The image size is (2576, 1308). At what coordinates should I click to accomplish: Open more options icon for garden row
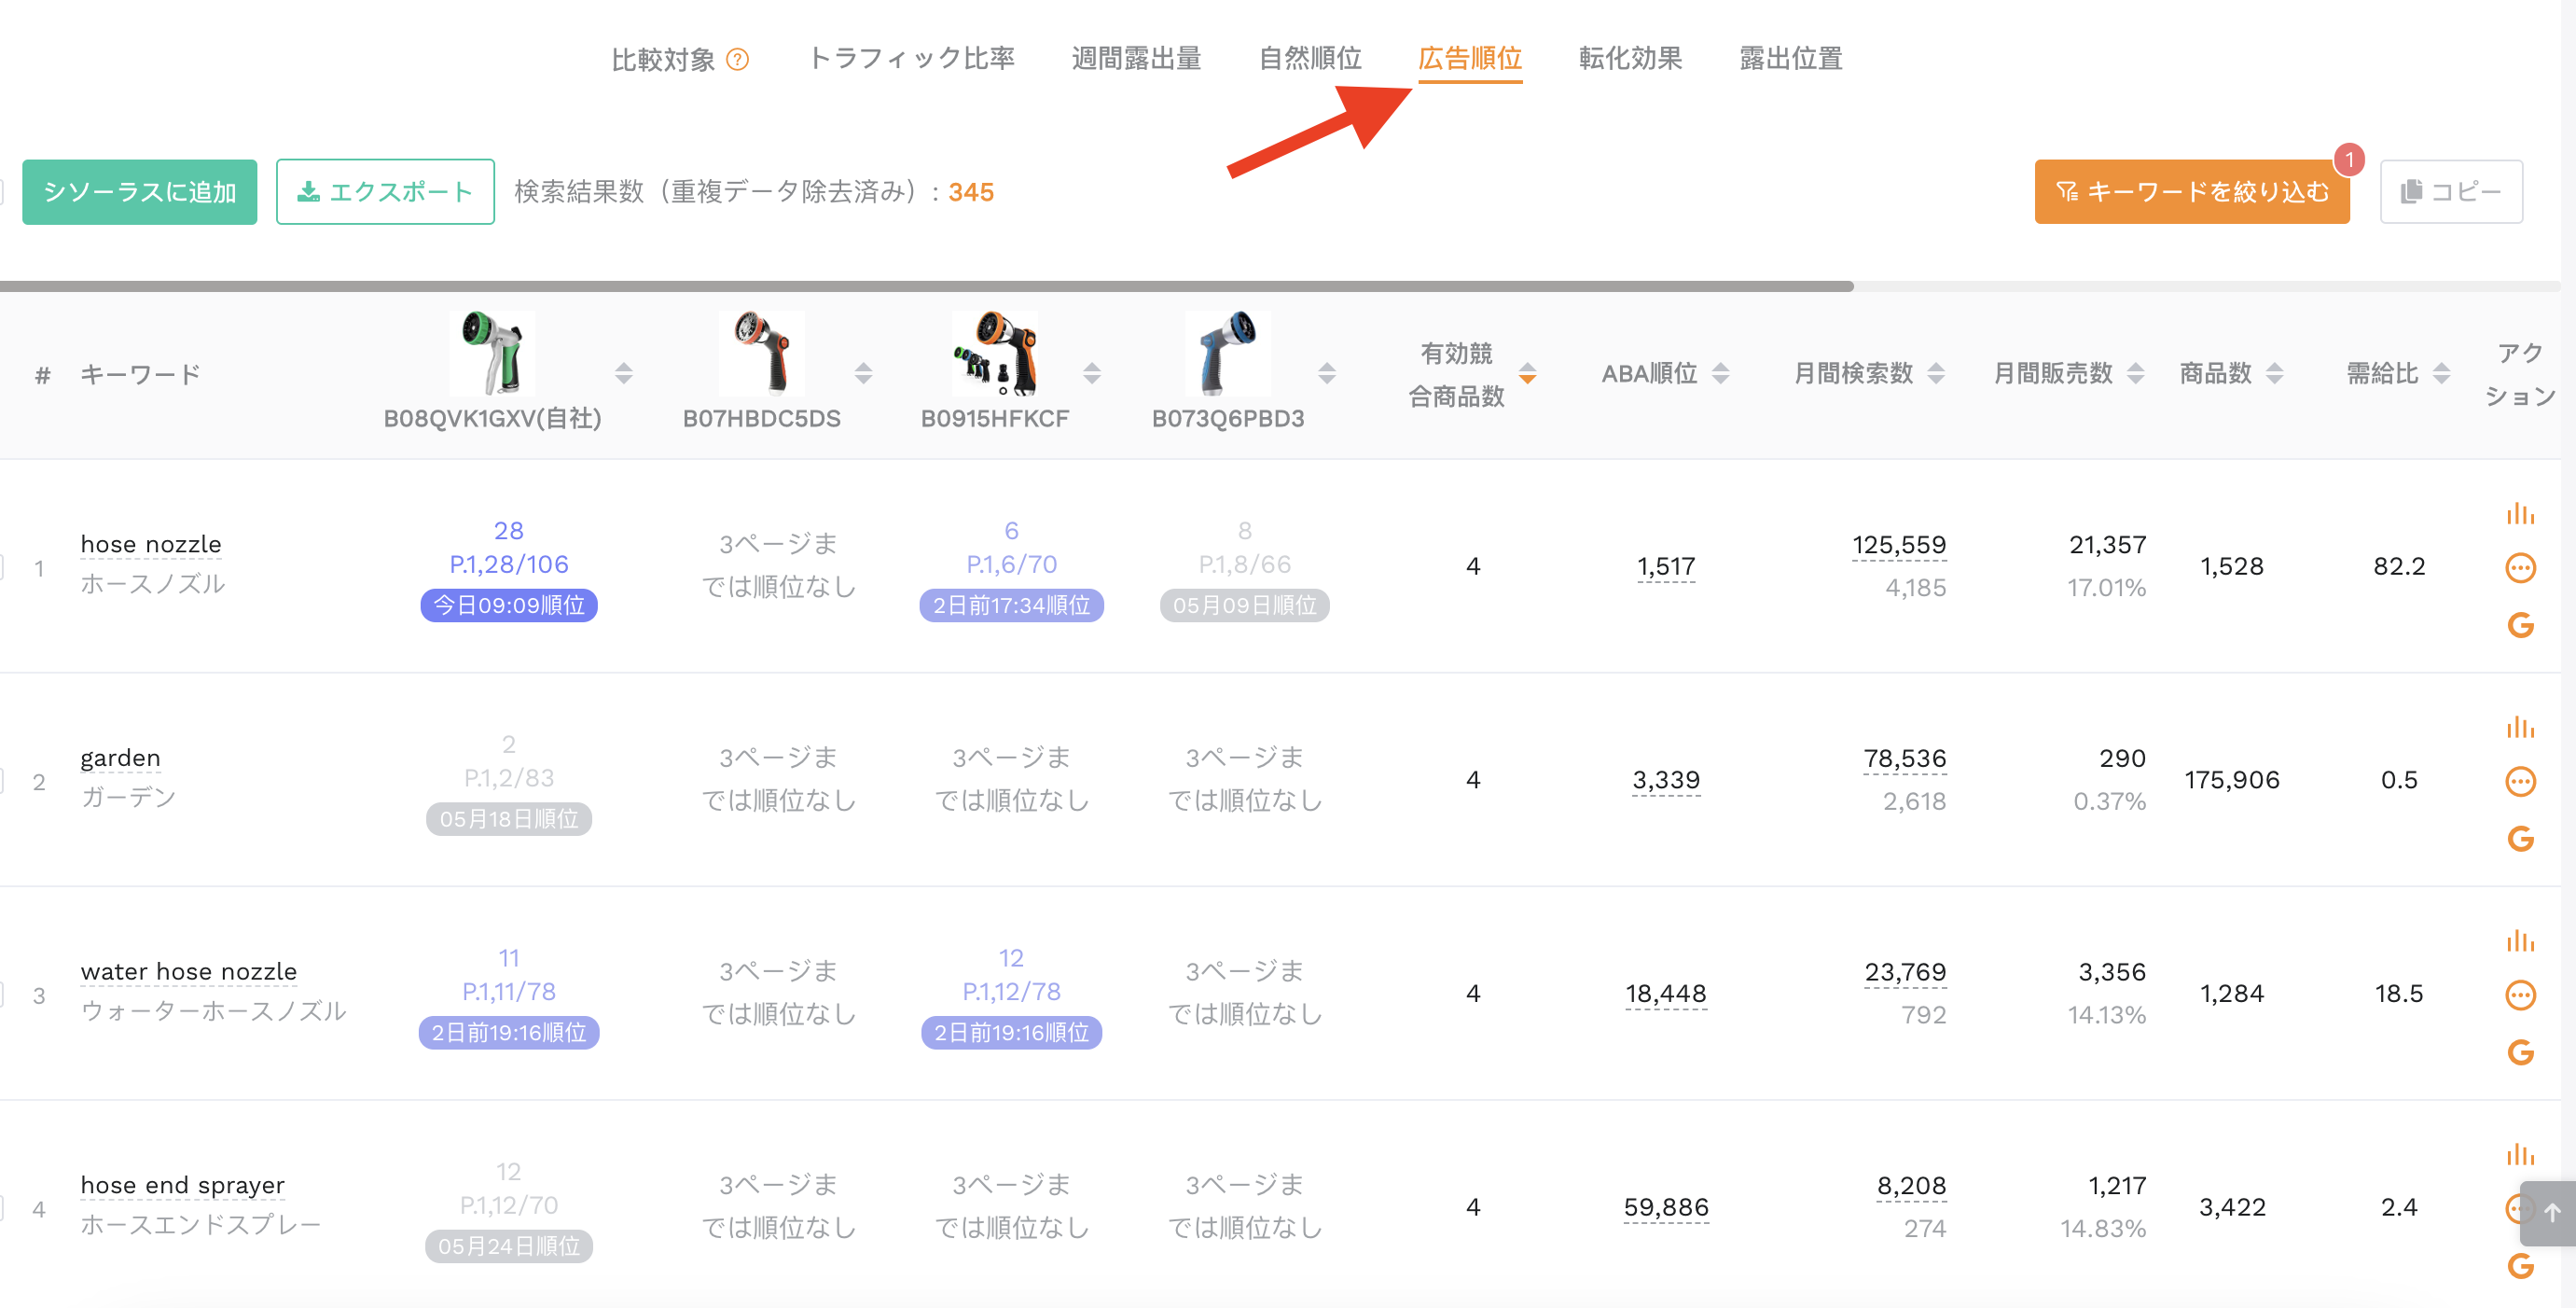pos(2520,781)
